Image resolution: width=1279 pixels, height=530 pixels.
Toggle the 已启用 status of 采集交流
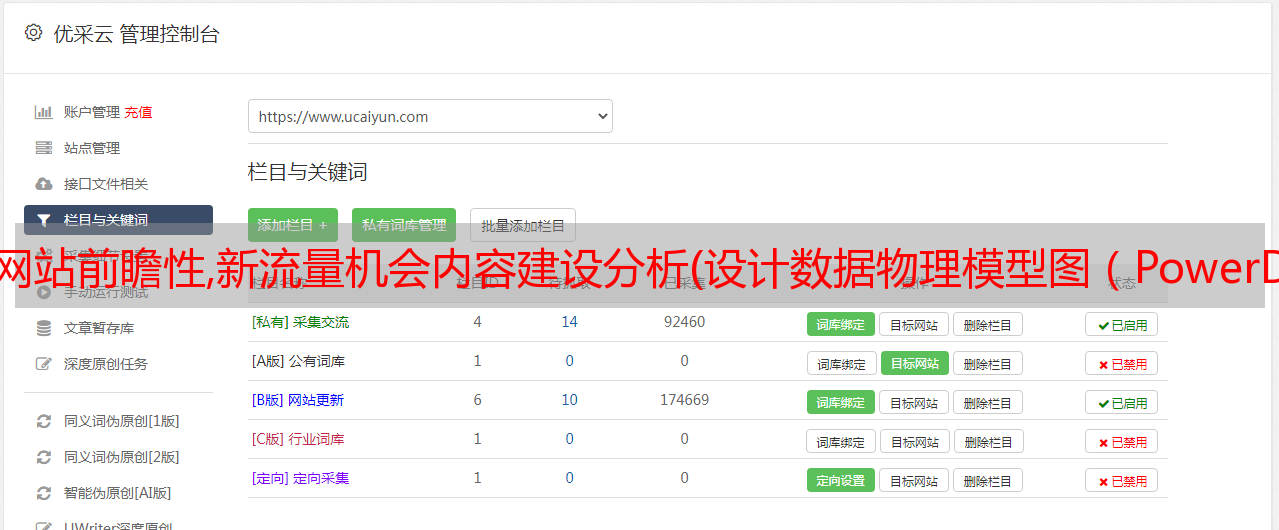pos(1122,324)
